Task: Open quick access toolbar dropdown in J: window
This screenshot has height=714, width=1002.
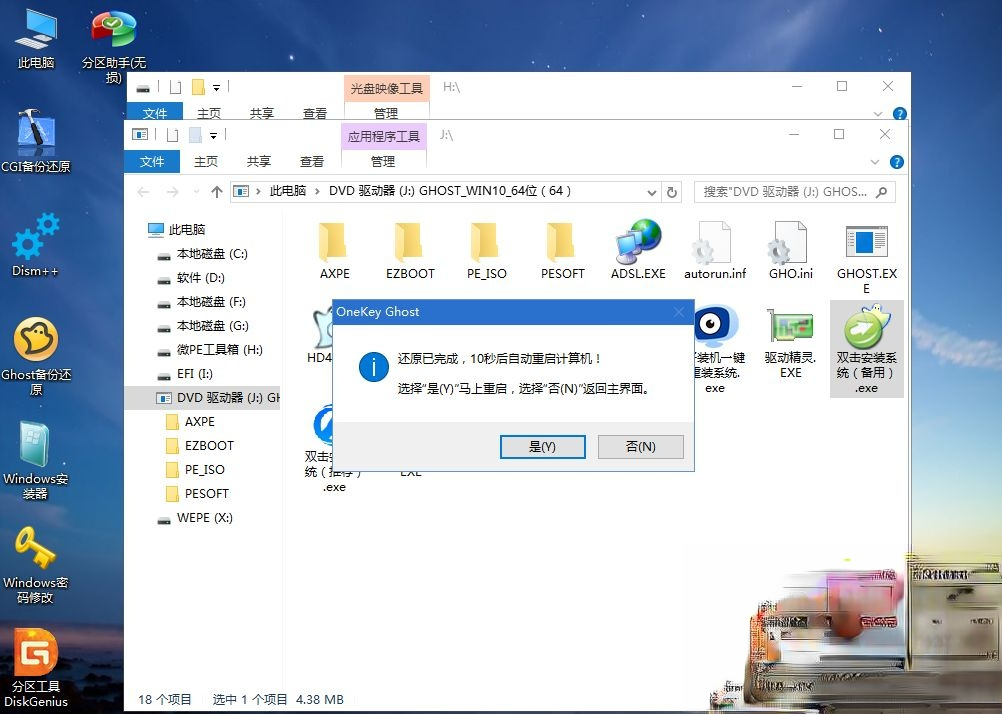Action: (x=213, y=136)
